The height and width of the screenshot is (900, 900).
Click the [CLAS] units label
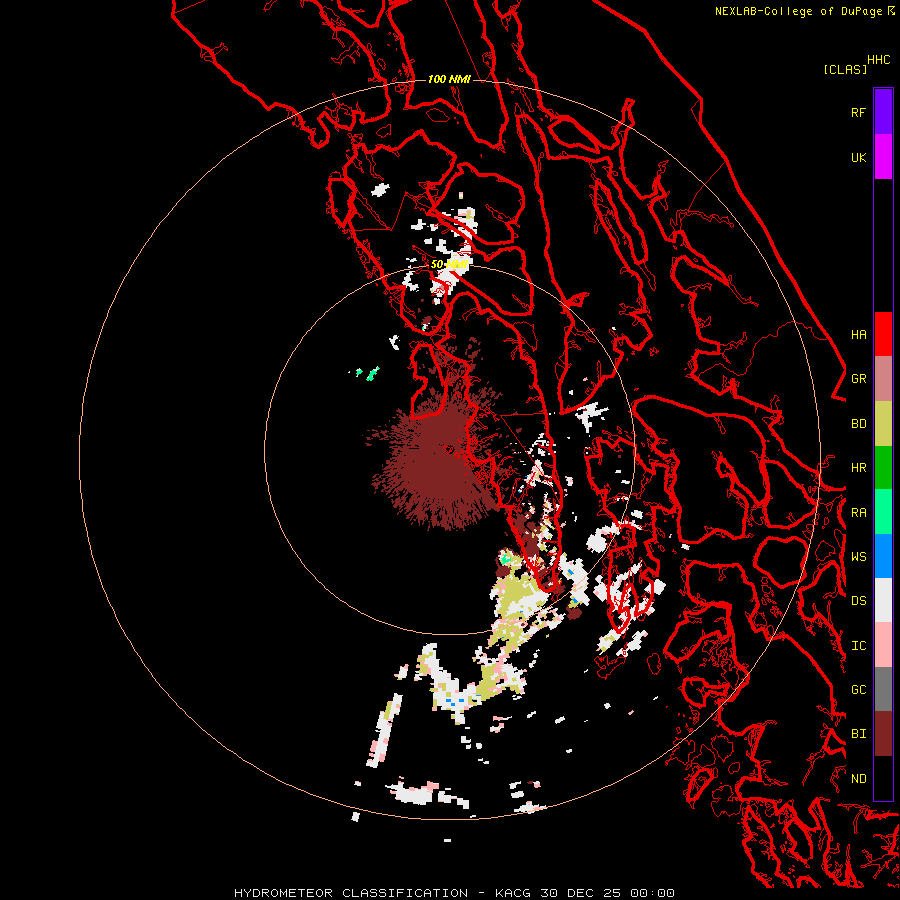(845, 69)
